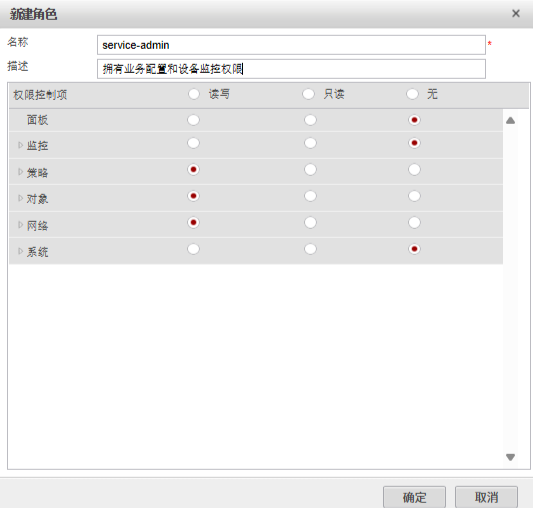Set 面板 permission to 无
The height and width of the screenshot is (508, 533).
tap(414, 120)
